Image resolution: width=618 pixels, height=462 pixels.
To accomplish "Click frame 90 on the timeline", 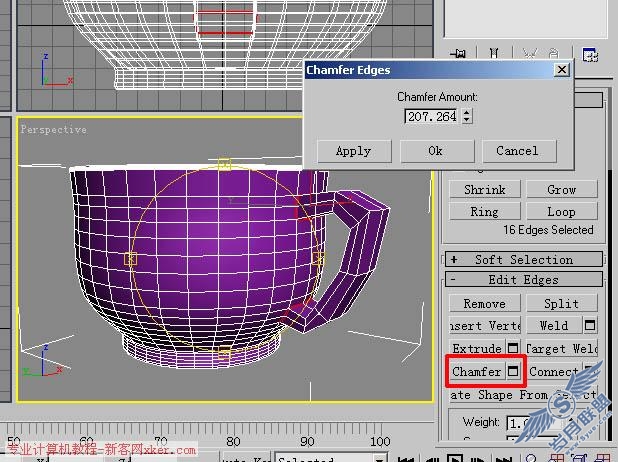I will tap(307, 441).
